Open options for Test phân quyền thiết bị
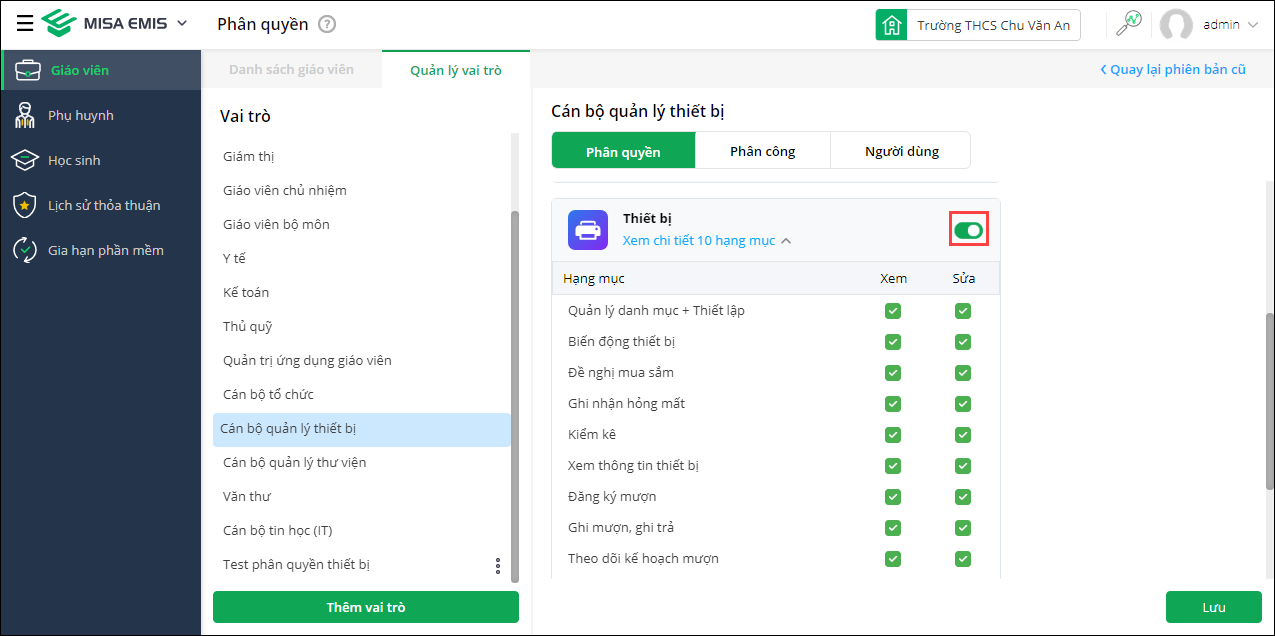This screenshot has height=636, width=1275. point(498,566)
